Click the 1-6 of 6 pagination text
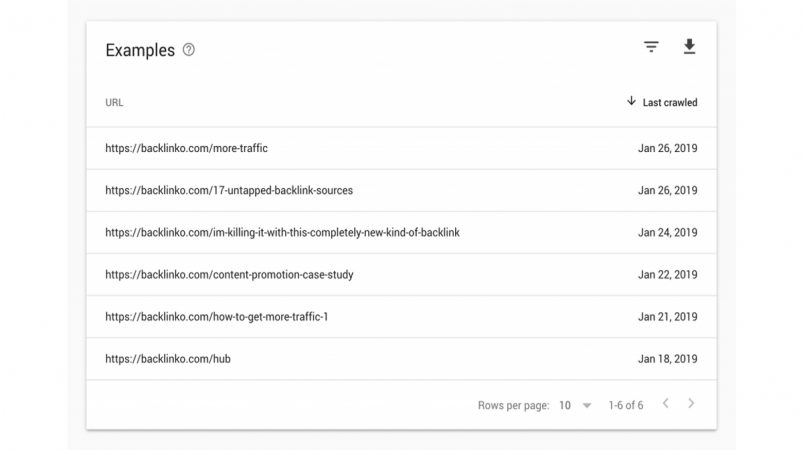The width and height of the screenshot is (803, 450). click(626, 405)
